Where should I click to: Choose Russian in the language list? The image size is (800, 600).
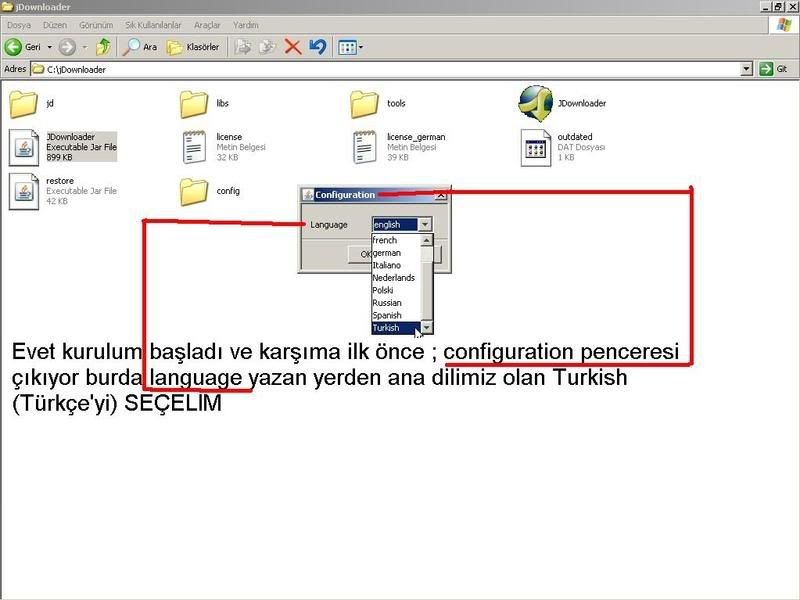(x=396, y=303)
